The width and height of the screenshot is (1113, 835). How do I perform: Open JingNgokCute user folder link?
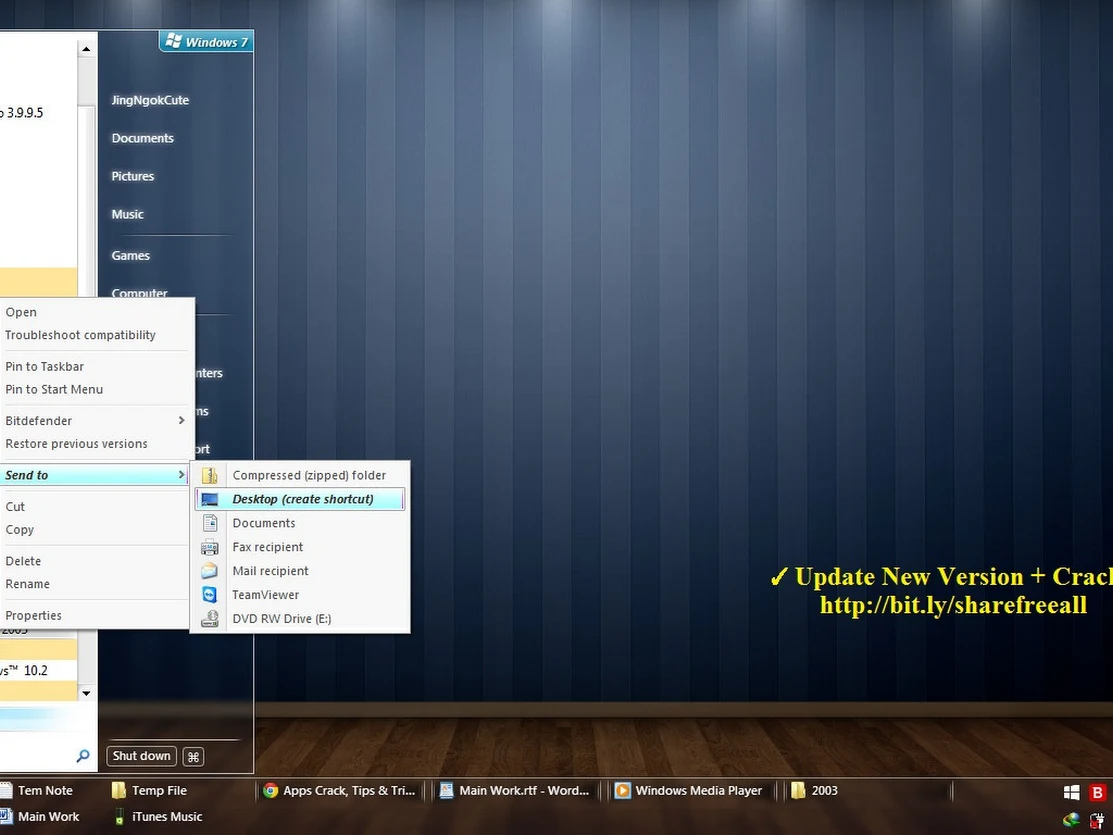[x=150, y=100]
